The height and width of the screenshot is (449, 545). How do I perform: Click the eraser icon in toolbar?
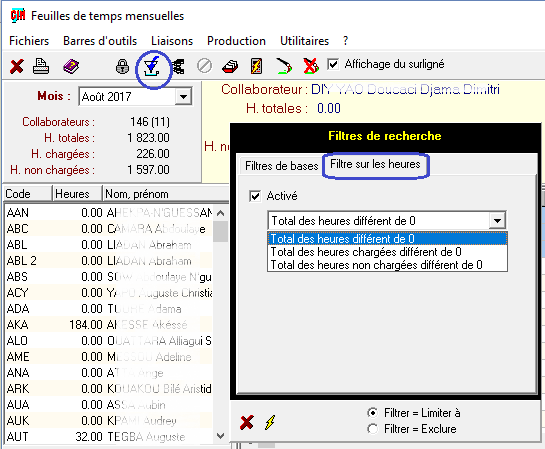coord(230,66)
